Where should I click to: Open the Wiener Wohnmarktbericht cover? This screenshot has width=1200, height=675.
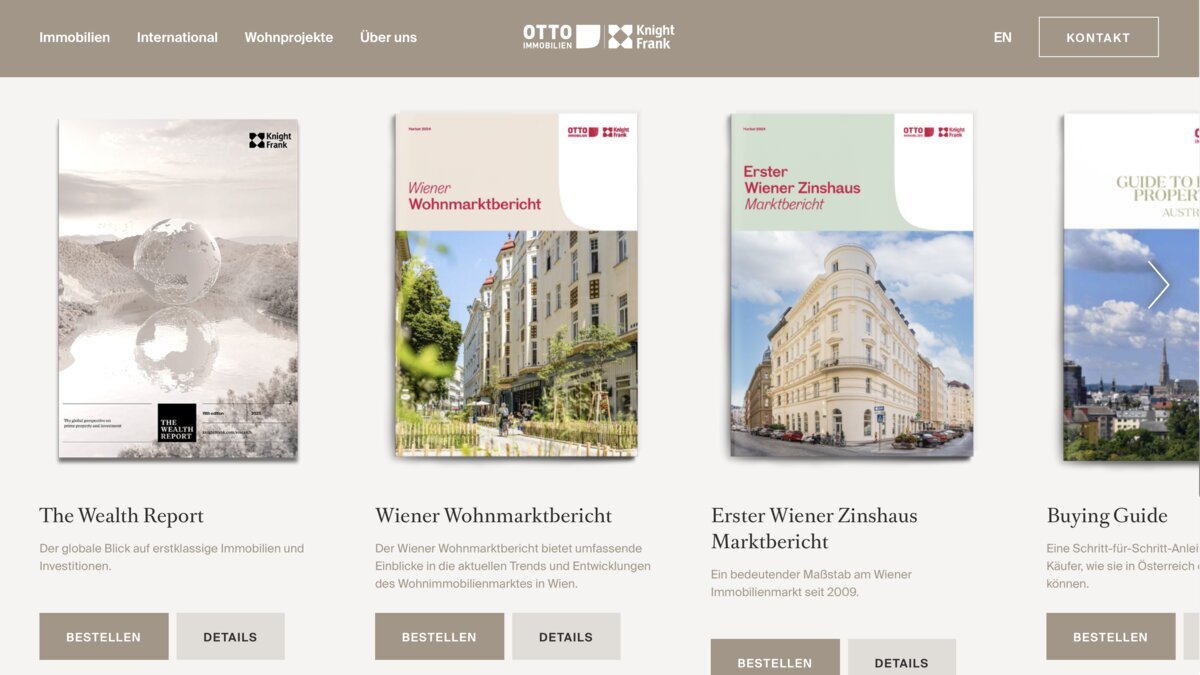tap(516, 285)
